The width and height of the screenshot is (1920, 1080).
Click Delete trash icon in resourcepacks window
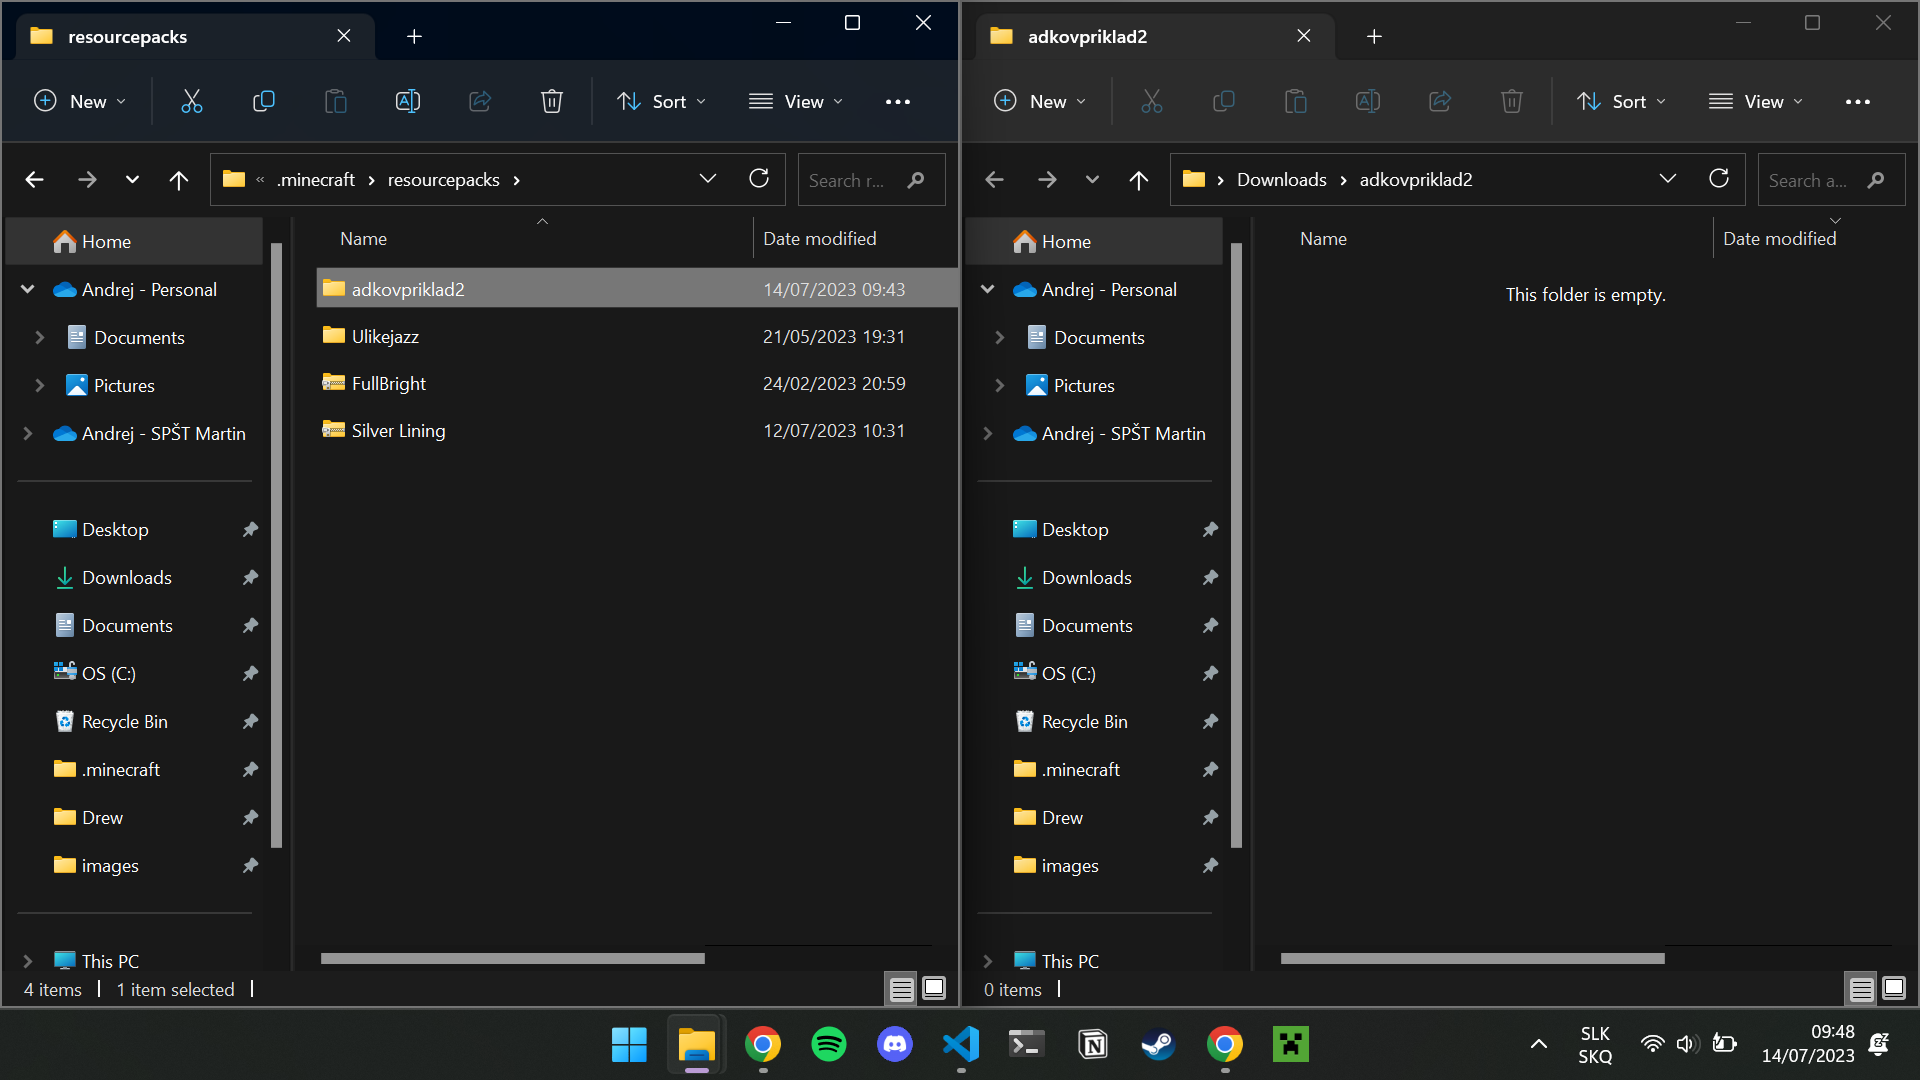[x=551, y=101]
